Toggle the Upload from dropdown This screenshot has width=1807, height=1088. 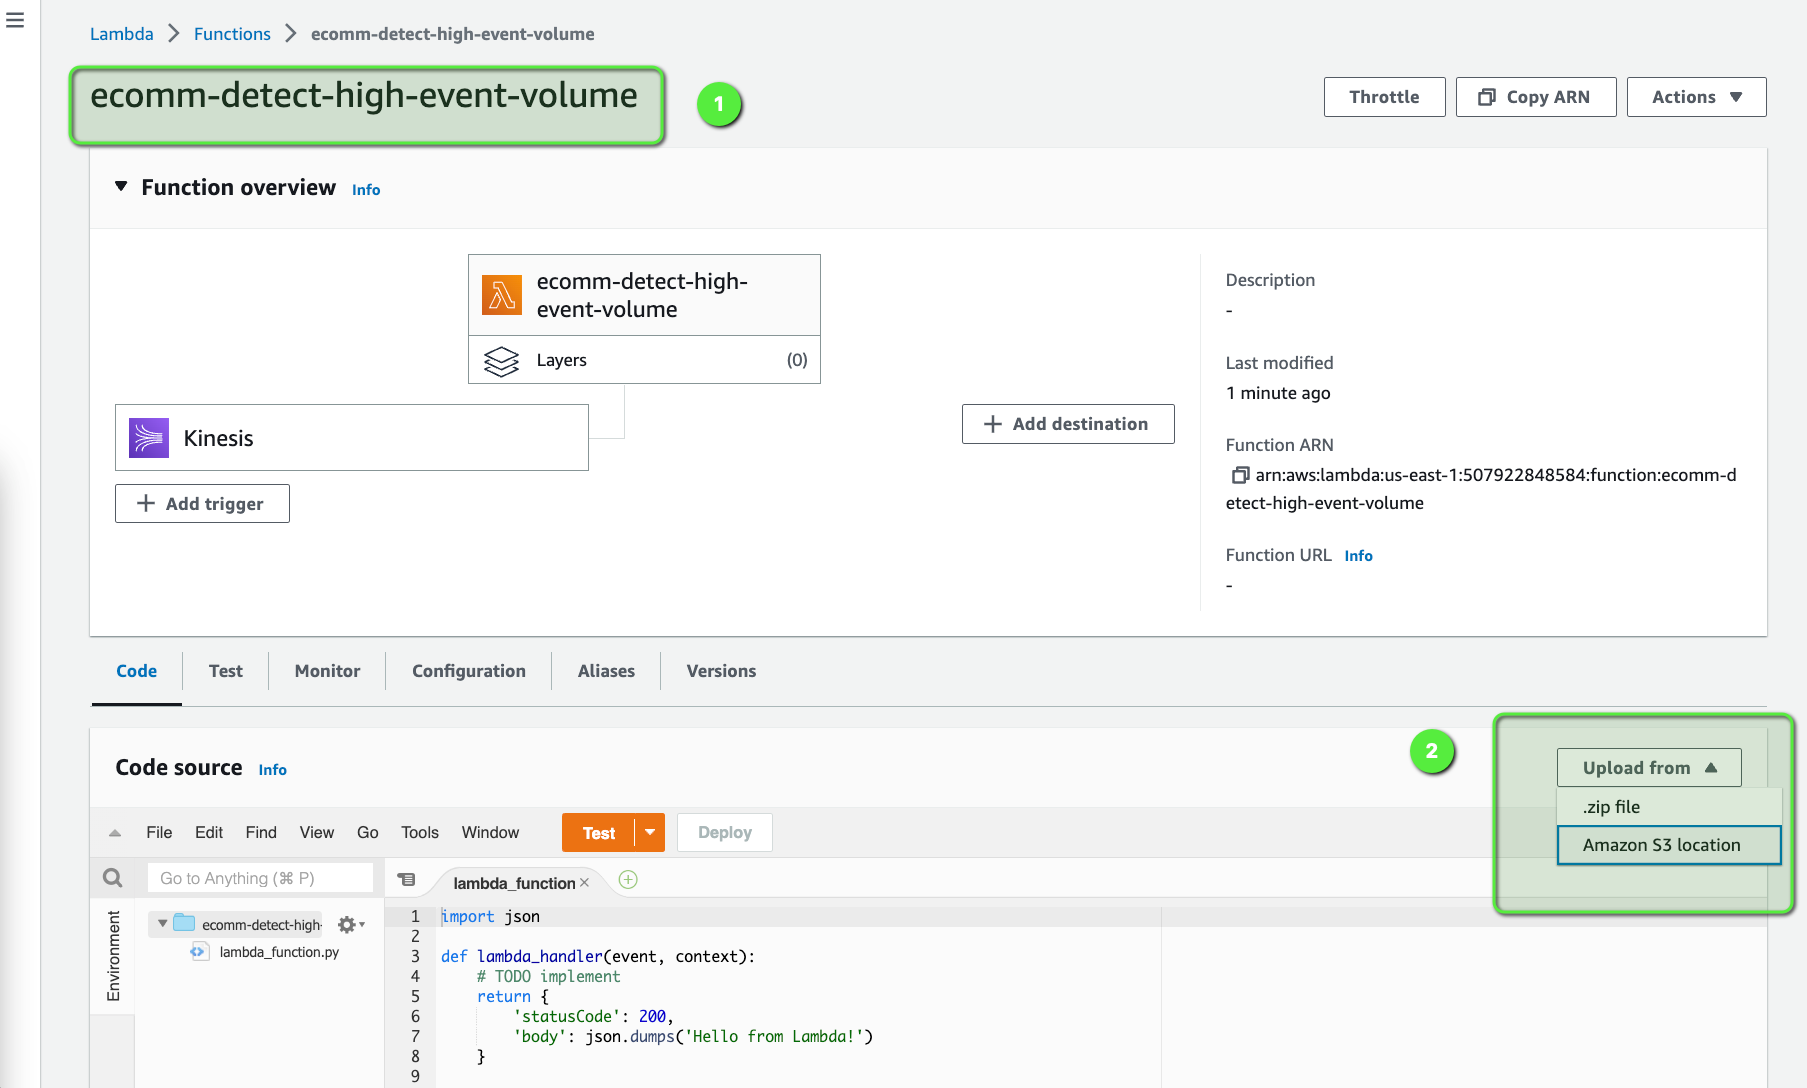point(1649,768)
